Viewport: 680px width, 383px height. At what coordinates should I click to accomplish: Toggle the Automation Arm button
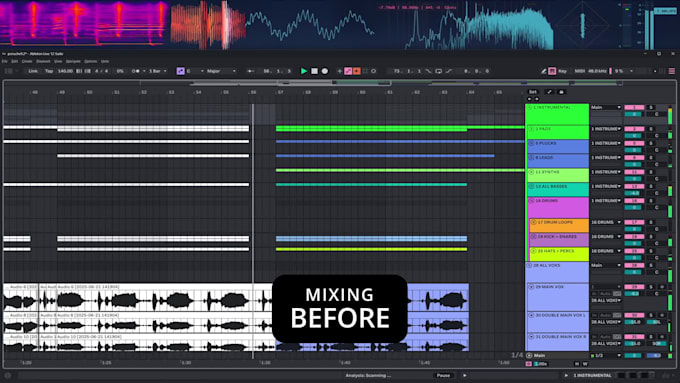tap(348, 71)
